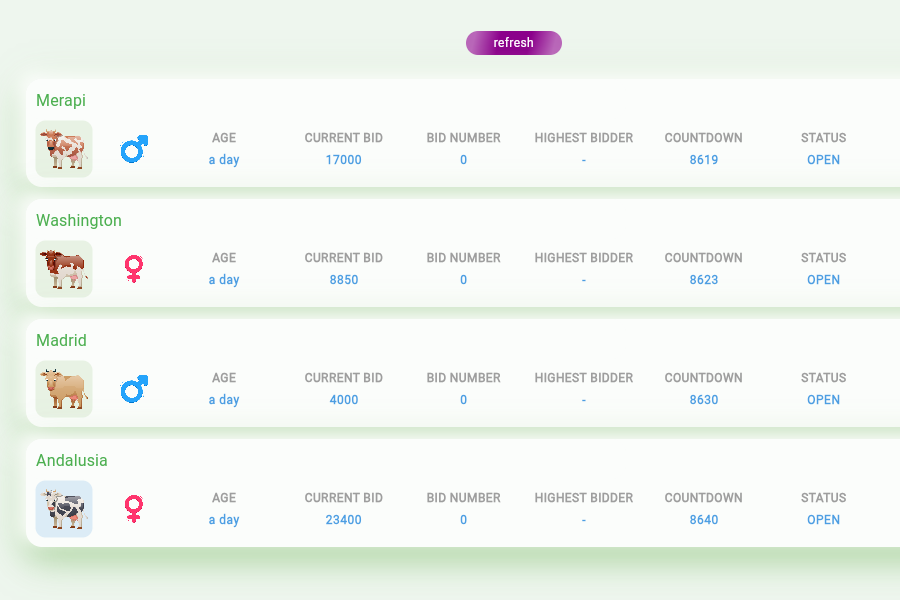Click Washington's countdown value 8623
Image resolution: width=900 pixels, height=600 pixels.
click(x=704, y=280)
